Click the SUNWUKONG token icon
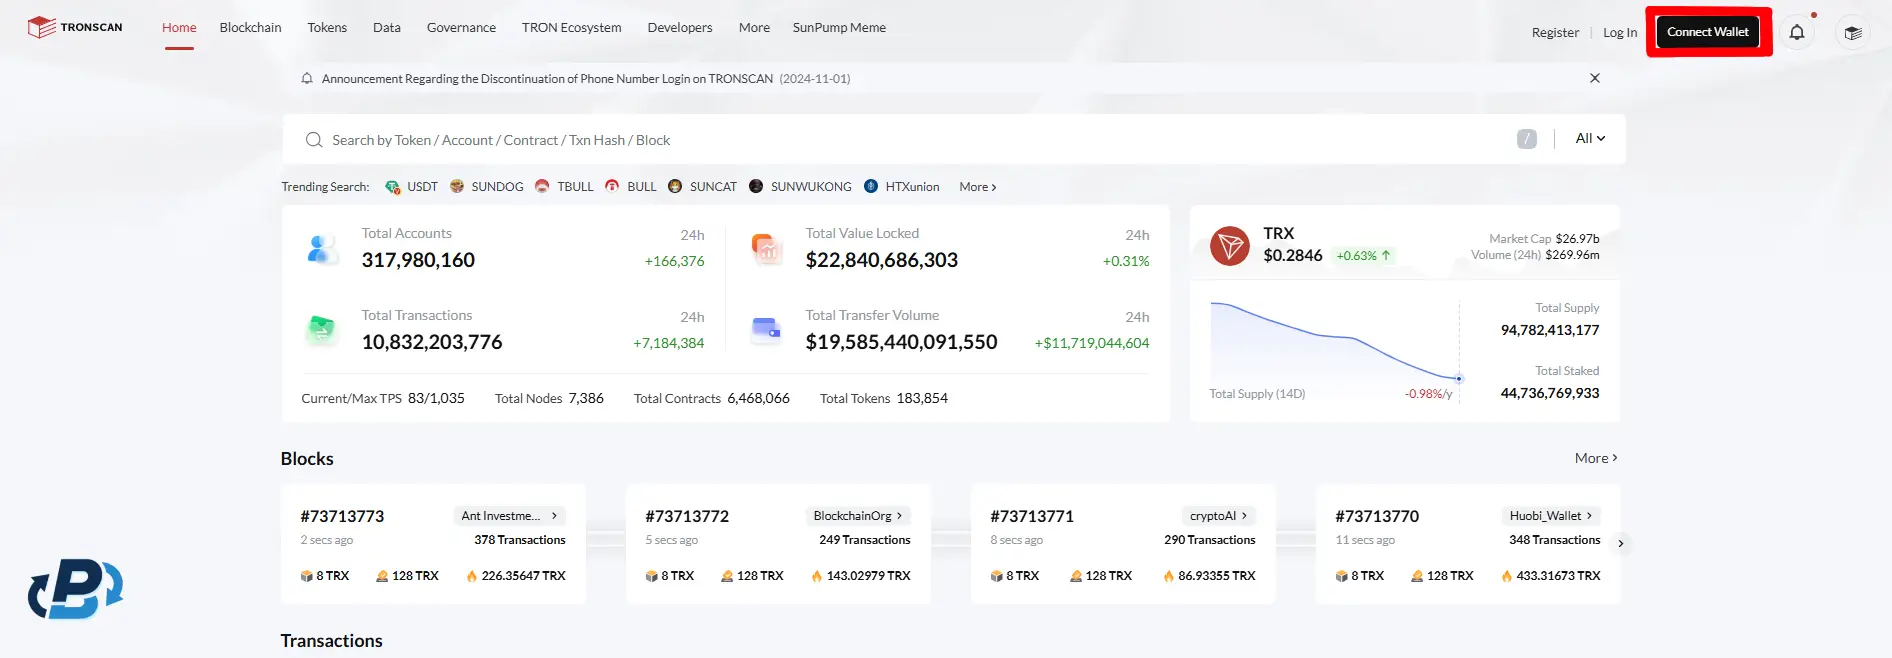Image resolution: width=1892 pixels, height=658 pixels. click(756, 186)
